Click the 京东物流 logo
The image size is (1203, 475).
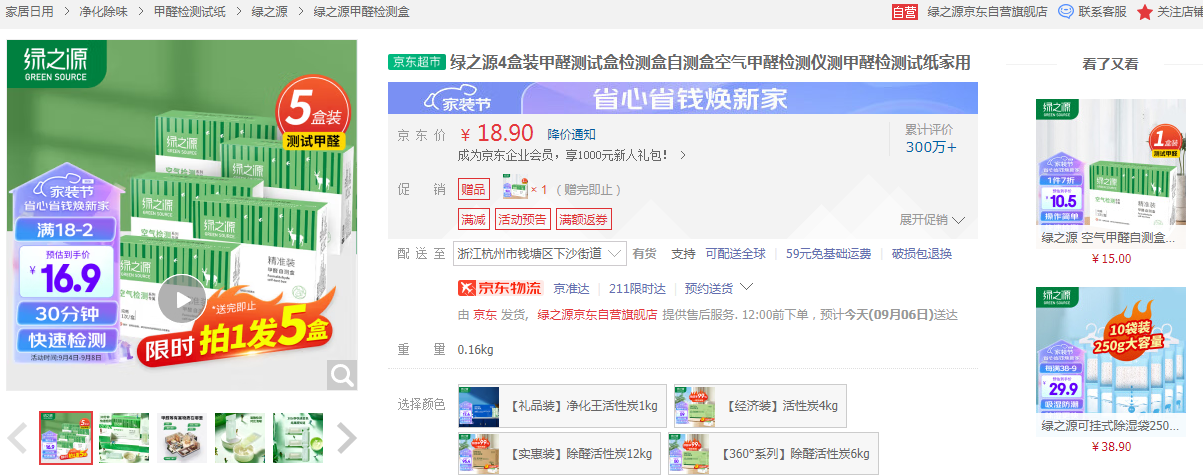pos(500,288)
